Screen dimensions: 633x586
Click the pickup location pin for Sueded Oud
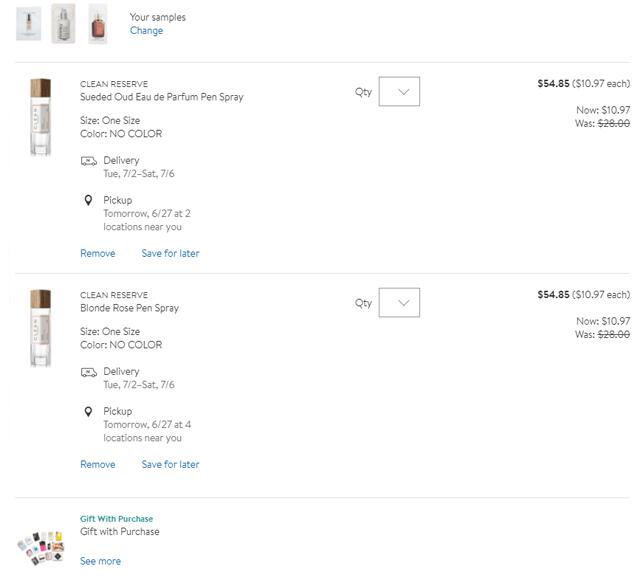(88, 200)
